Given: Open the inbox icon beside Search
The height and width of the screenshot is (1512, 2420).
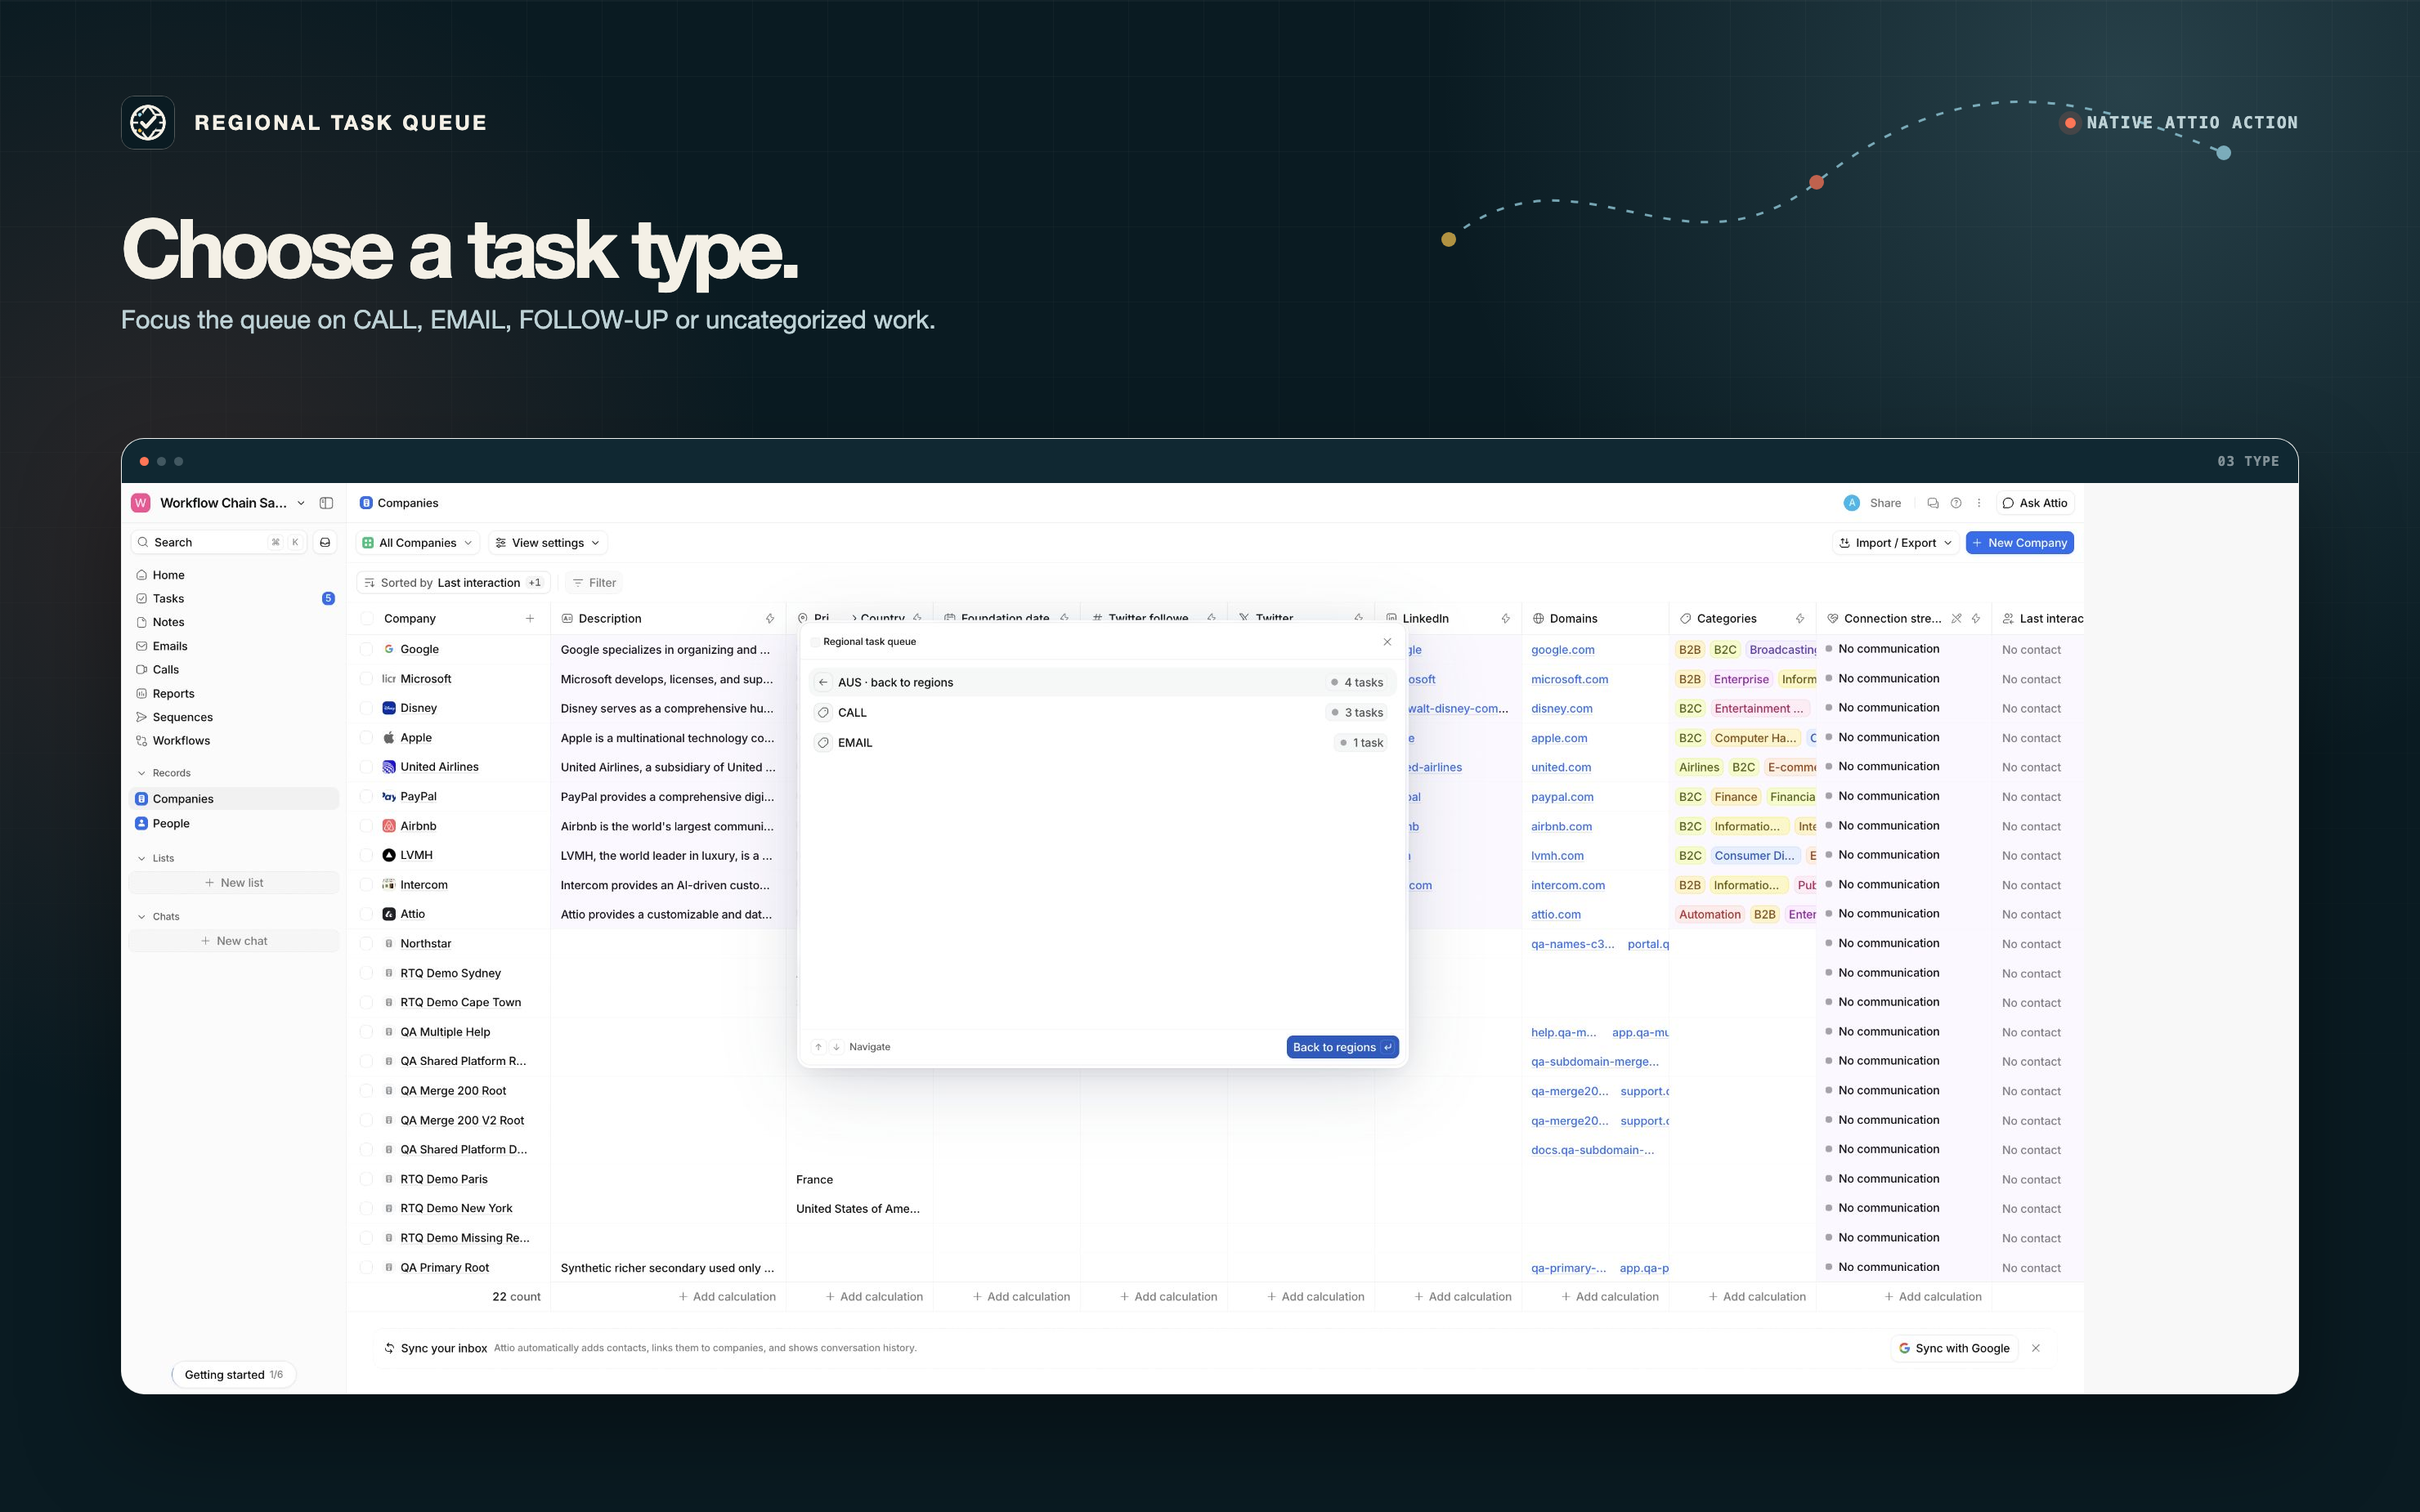Looking at the screenshot, I should pos(325,542).
